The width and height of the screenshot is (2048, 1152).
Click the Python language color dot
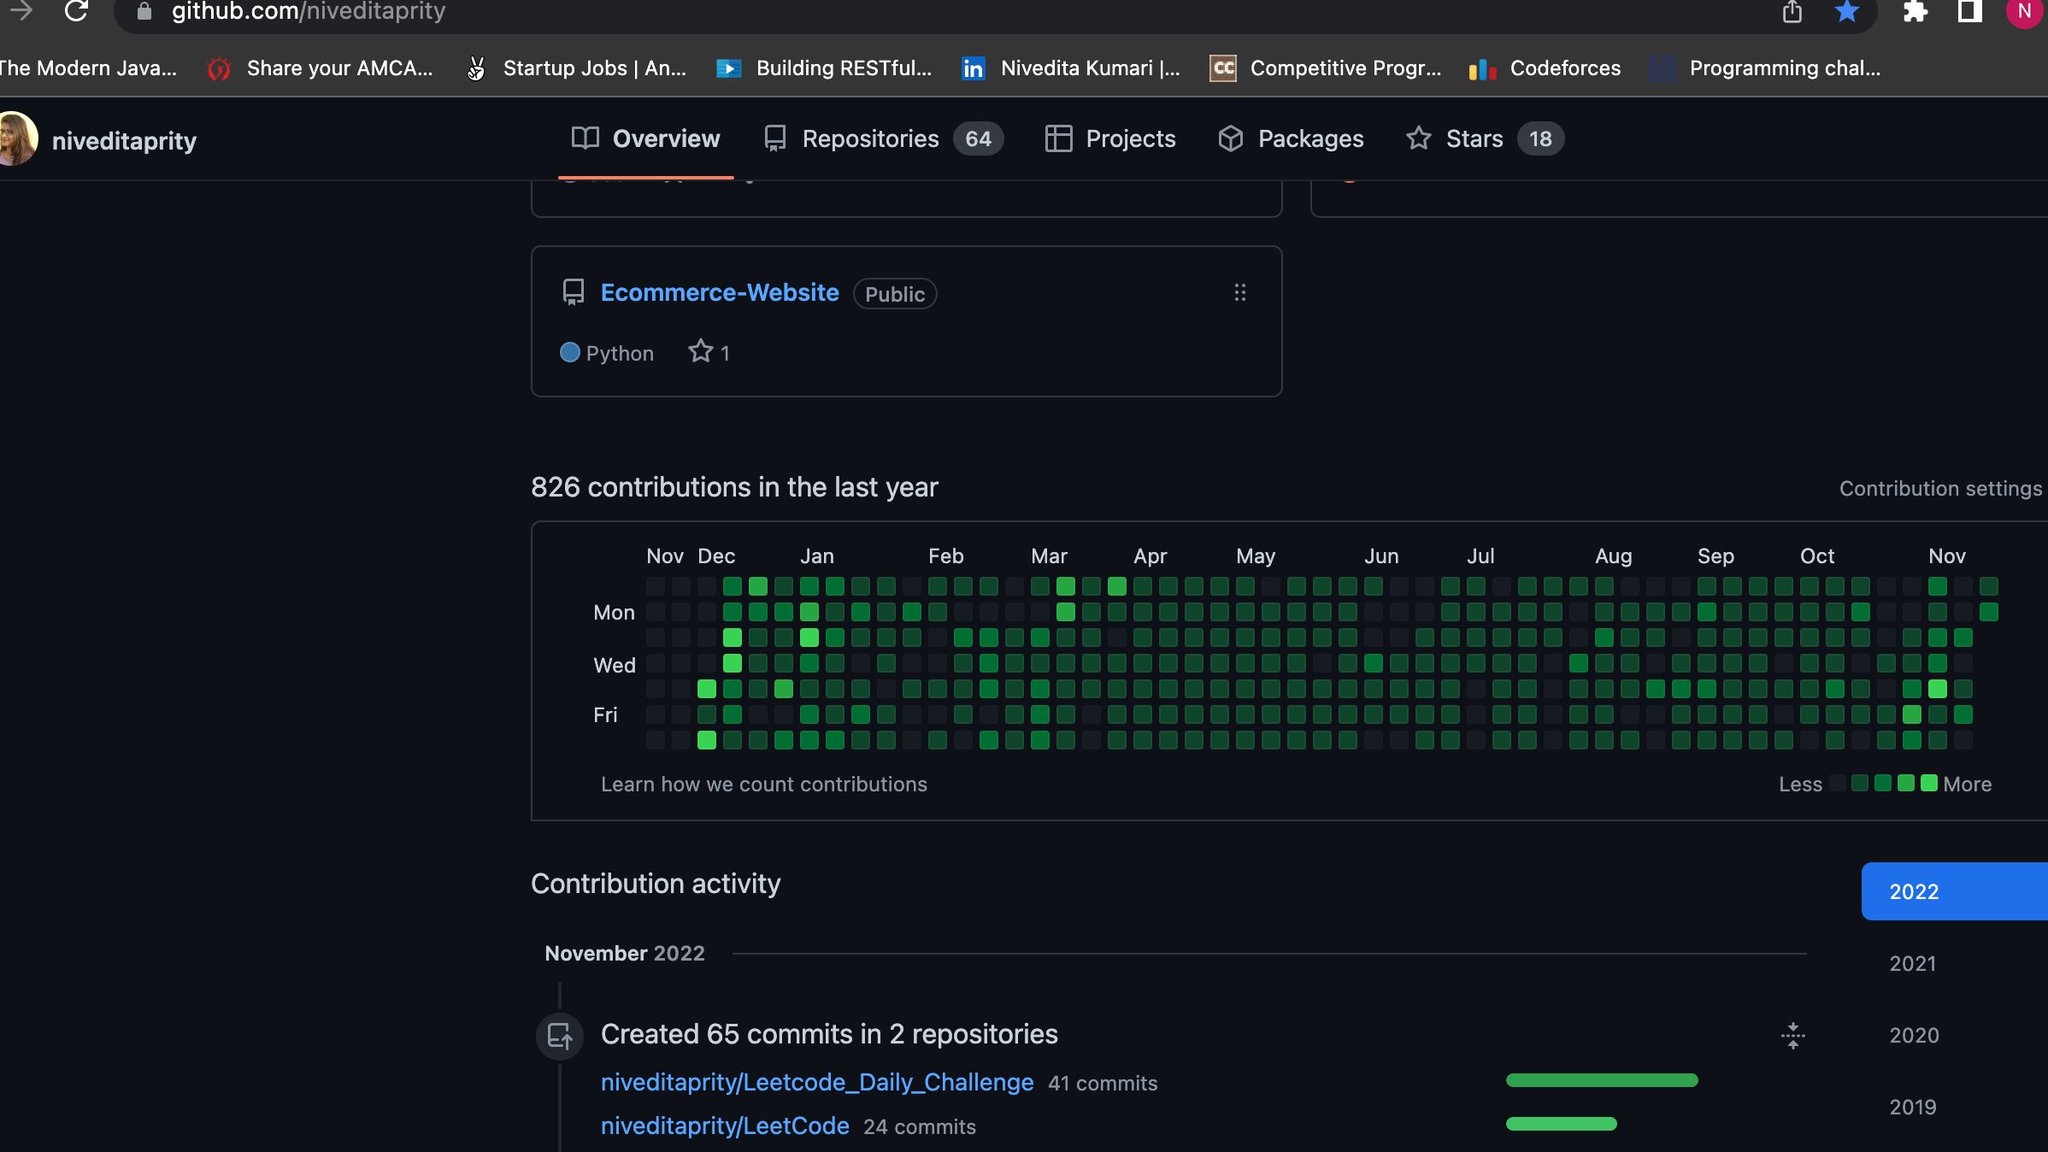click(570, 352)
